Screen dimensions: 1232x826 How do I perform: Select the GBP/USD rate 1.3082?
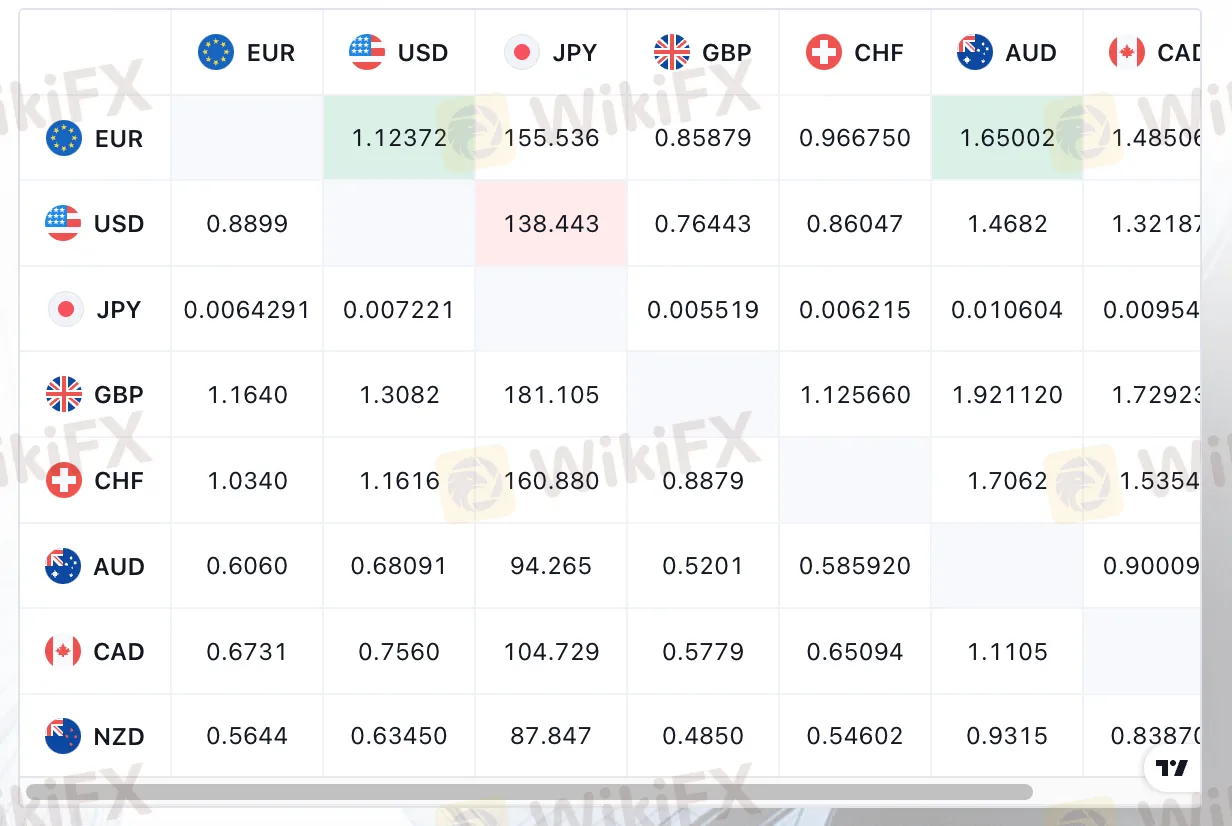(399, 395)
